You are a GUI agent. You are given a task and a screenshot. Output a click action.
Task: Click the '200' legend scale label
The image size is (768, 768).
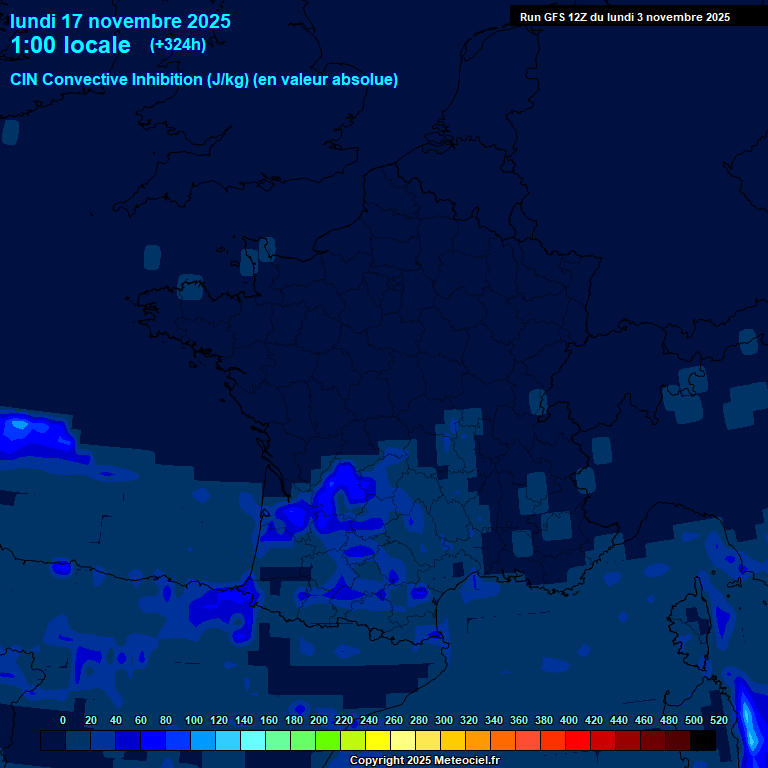tap(319, 720)
